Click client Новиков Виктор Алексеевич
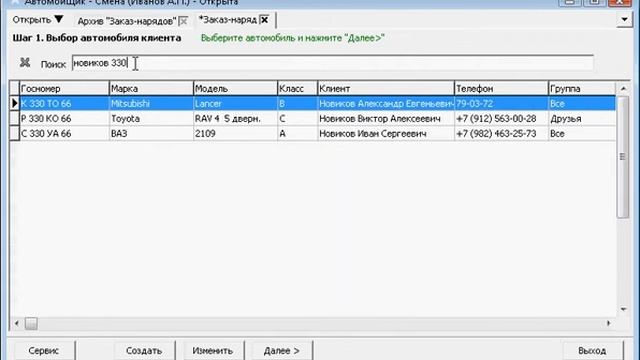This screenshot has width=640, height=360. (386, 119)
